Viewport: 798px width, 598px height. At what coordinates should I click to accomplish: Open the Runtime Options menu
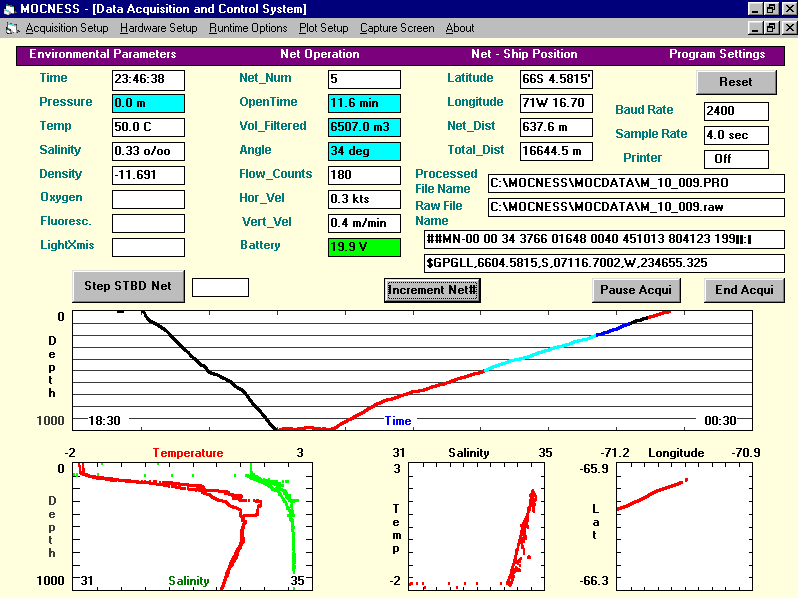click(x=248, y=28)
